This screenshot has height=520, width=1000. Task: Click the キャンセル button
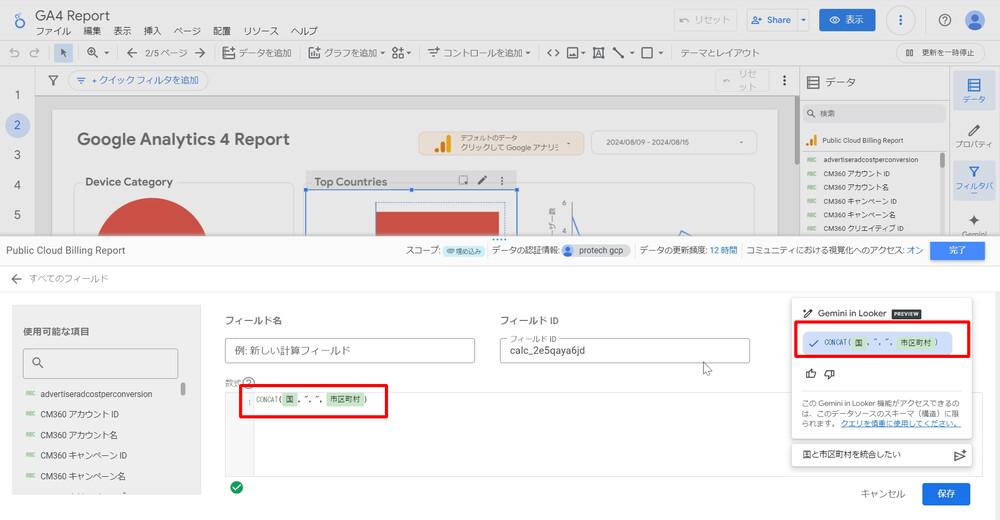tap(883, 494)
